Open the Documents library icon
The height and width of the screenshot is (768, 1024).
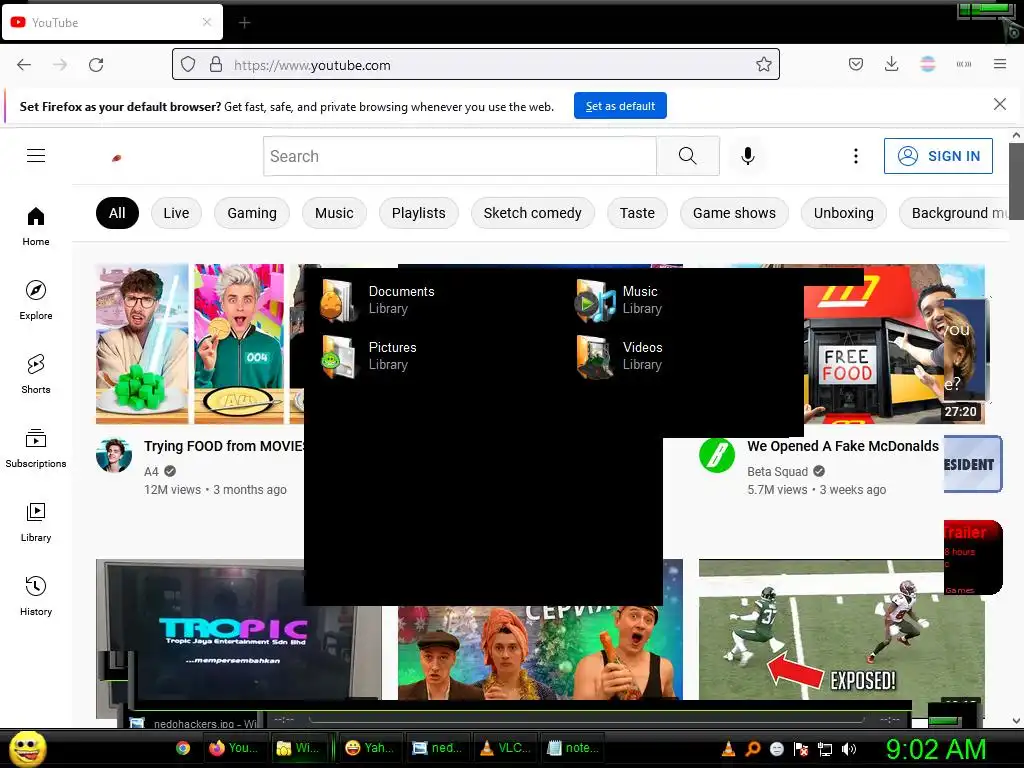[x=338, y=300]
